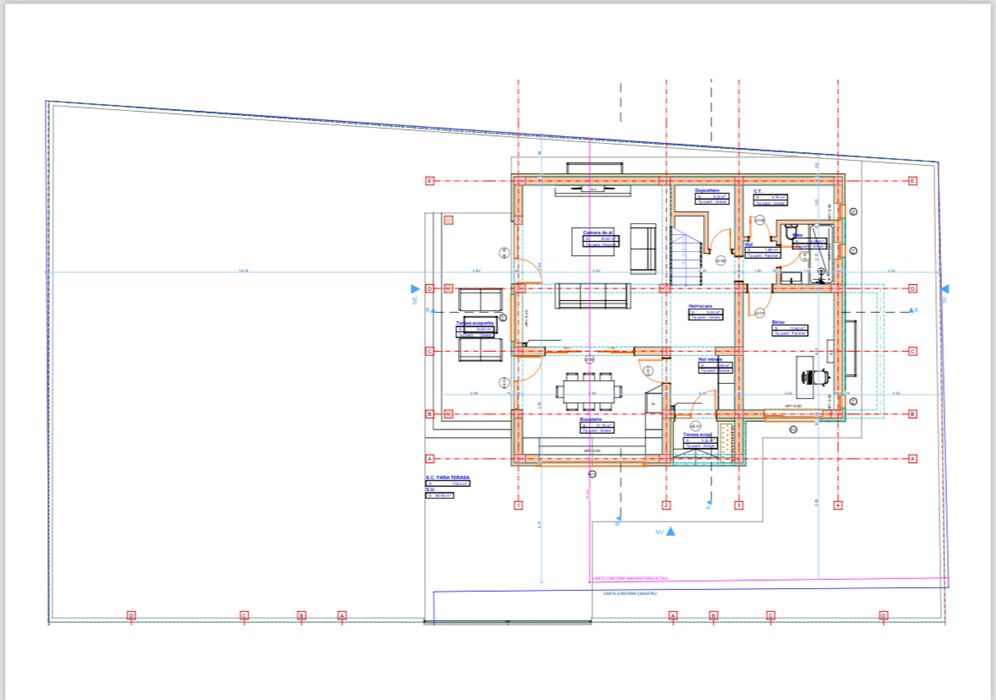Click the dining table in Bucatarie
The image size is (996, 700).
pyautogui.click(x=588, y=391)
